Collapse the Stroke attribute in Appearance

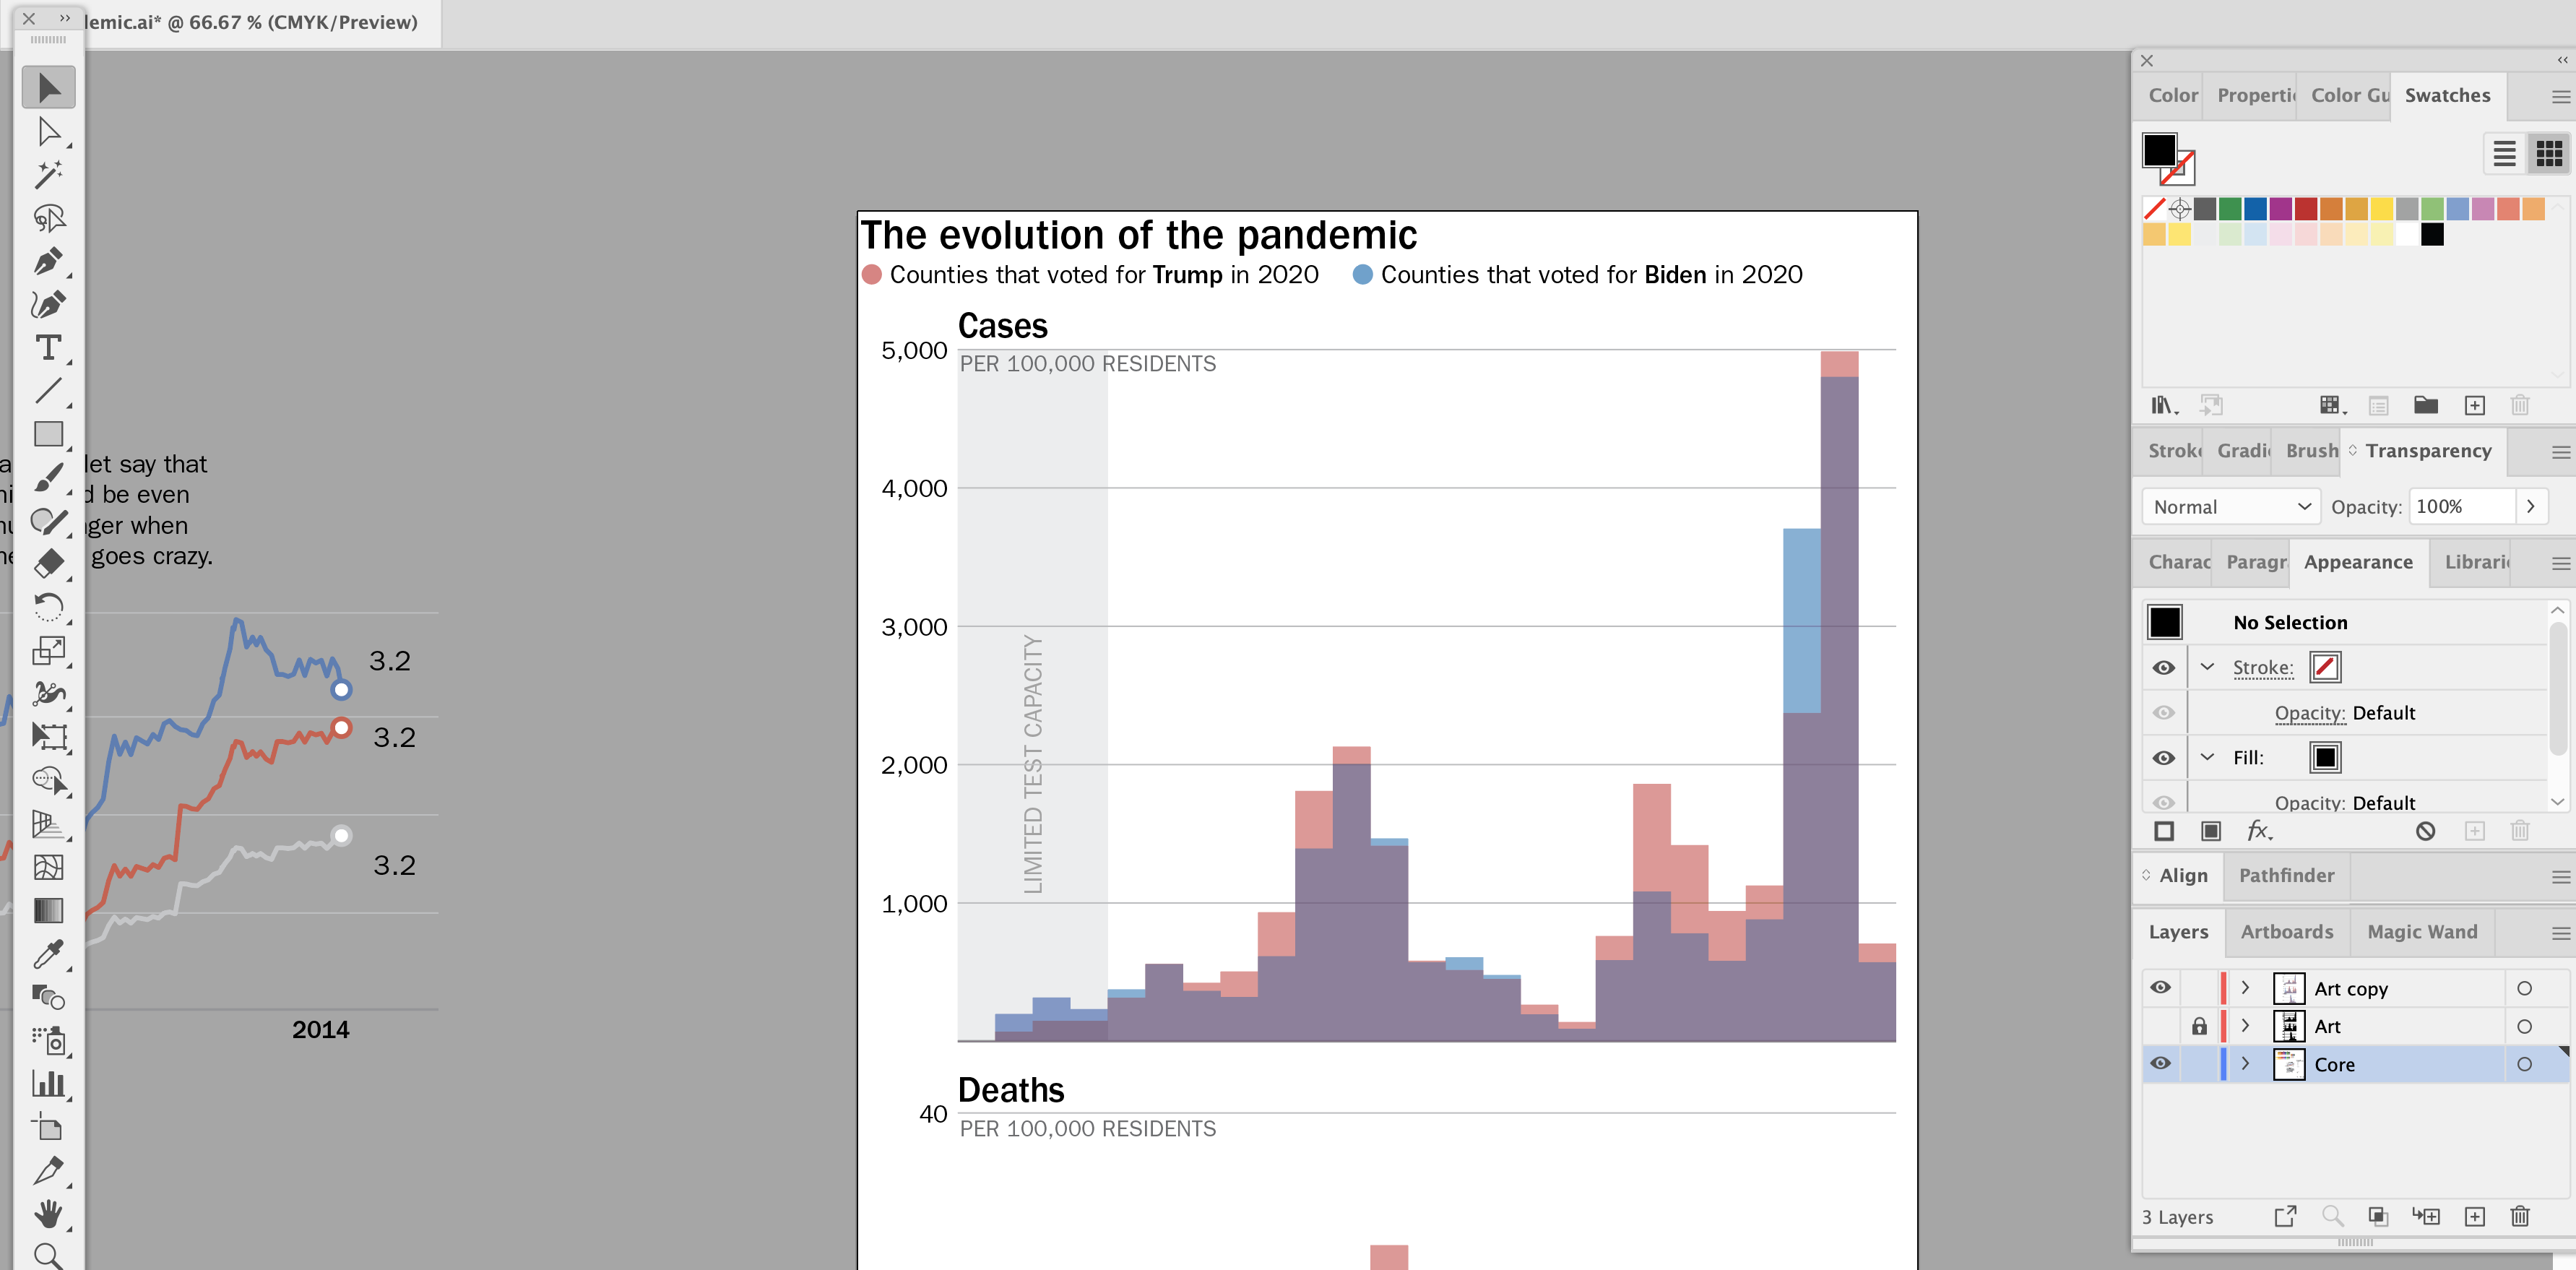pos(2207,667)
